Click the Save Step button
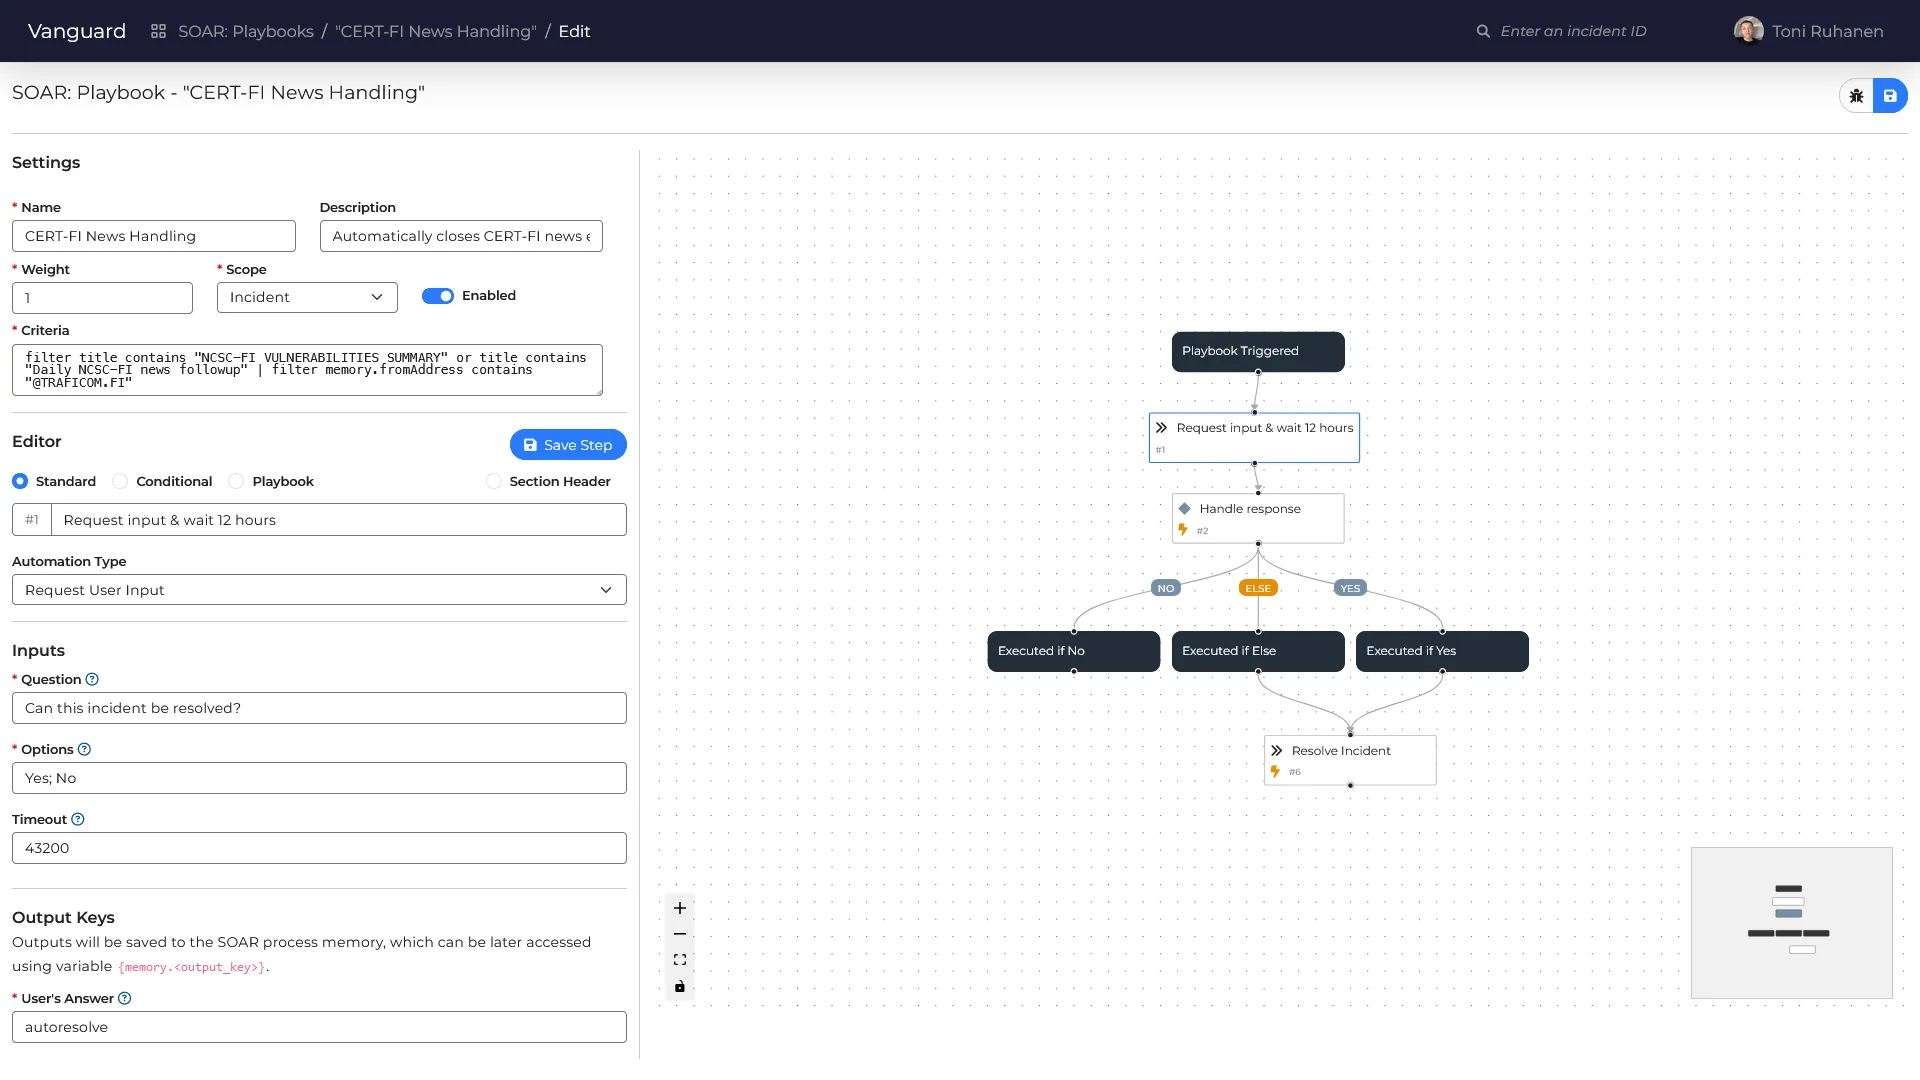 click(x=568, y=444)
